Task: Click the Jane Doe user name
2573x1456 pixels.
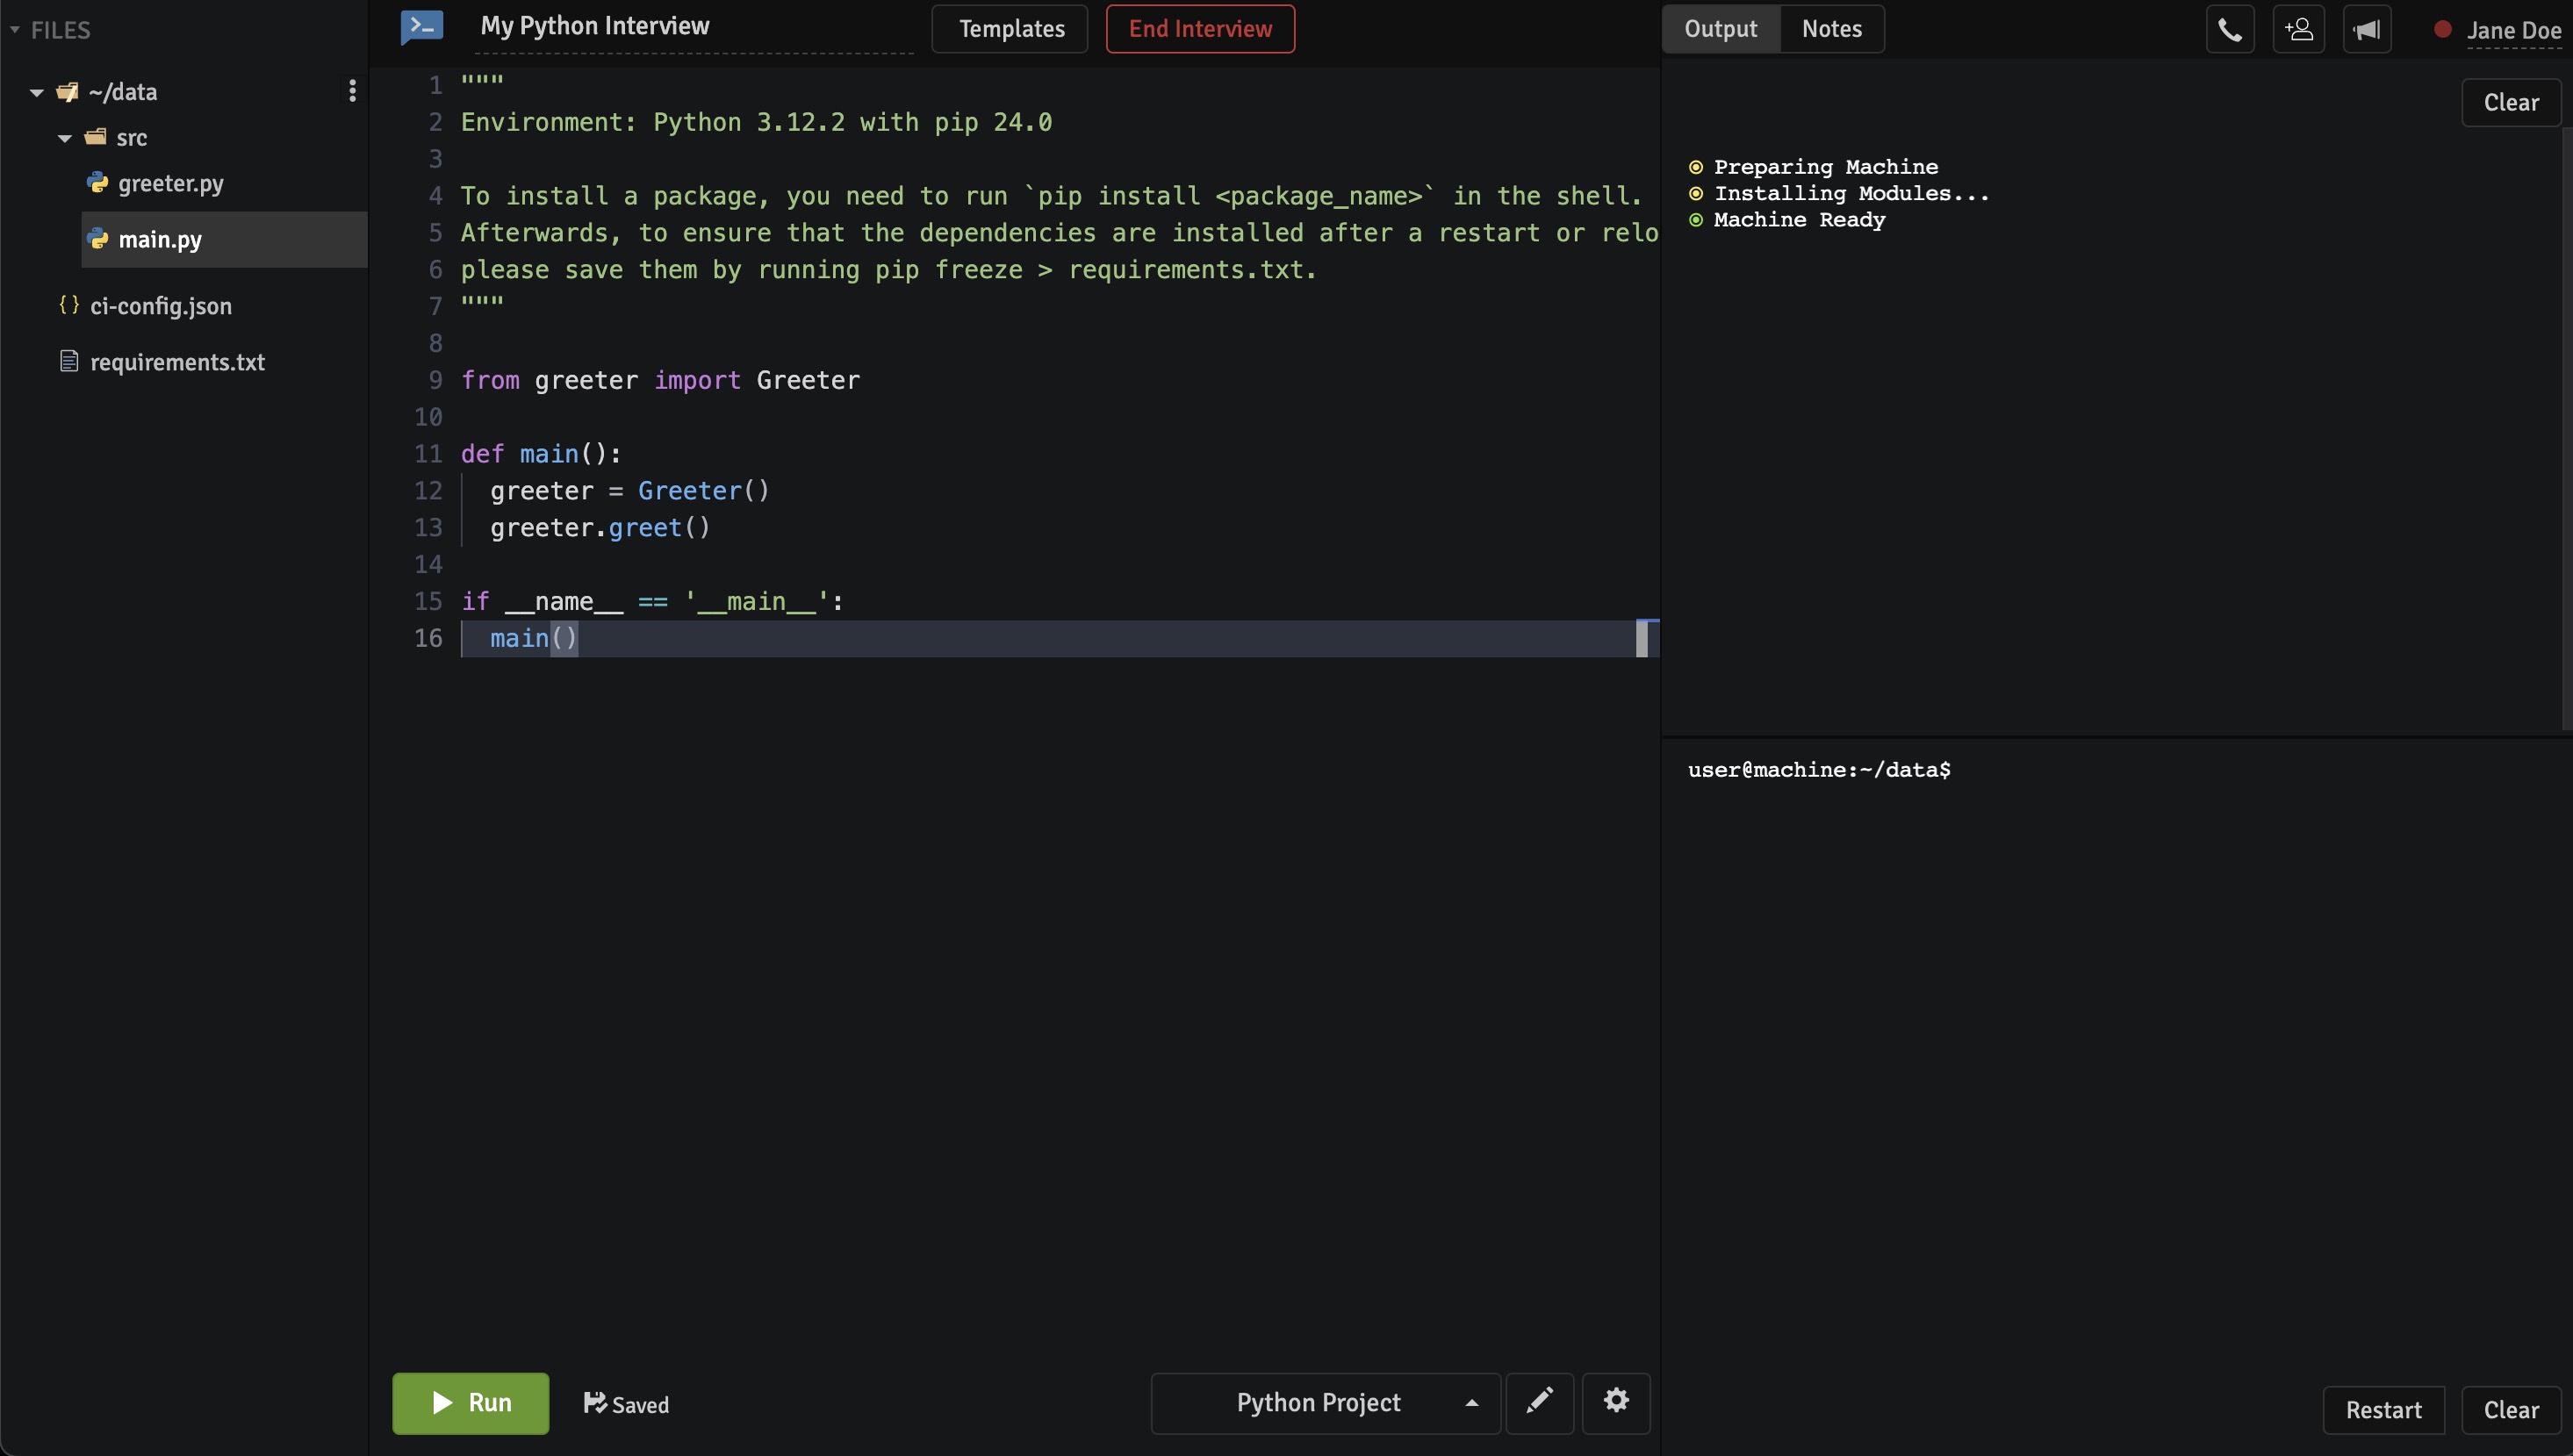Action: [x=2512, y=31]
